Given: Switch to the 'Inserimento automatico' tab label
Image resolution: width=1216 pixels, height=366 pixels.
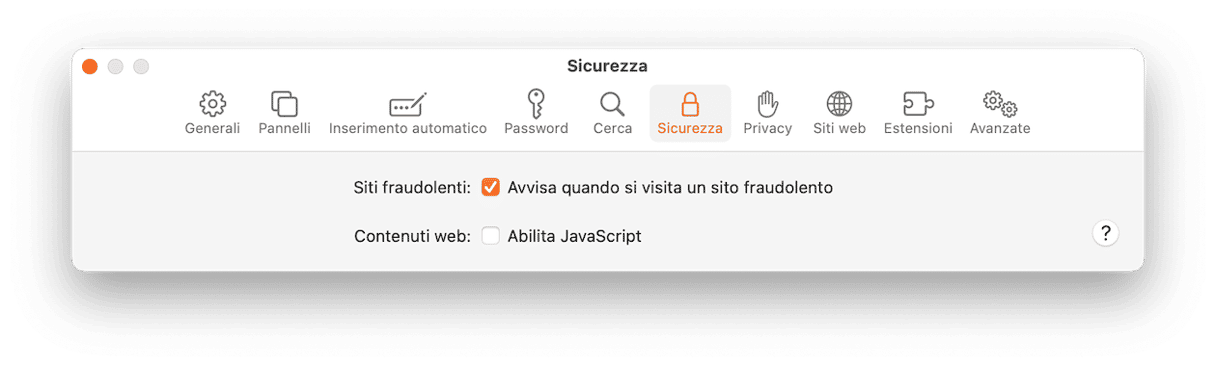Looking at the screenshot, I should click(x=408, y=129).
